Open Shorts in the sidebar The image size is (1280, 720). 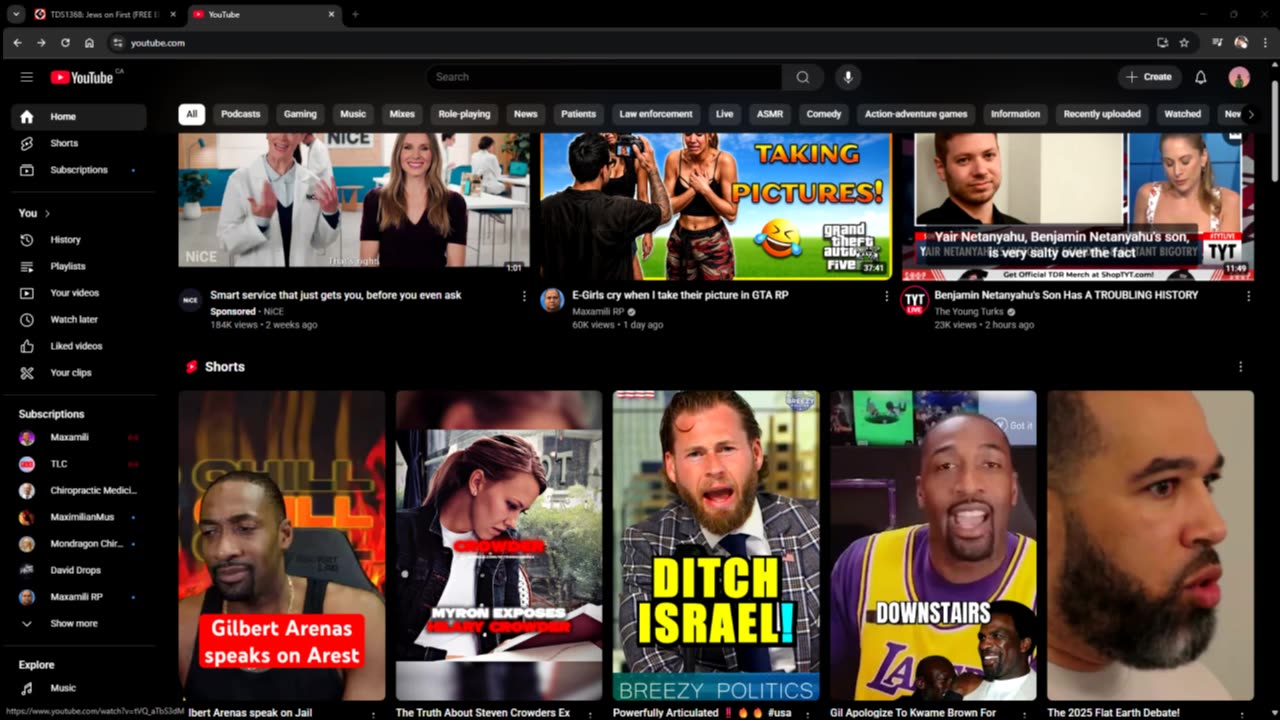(79, 143)
